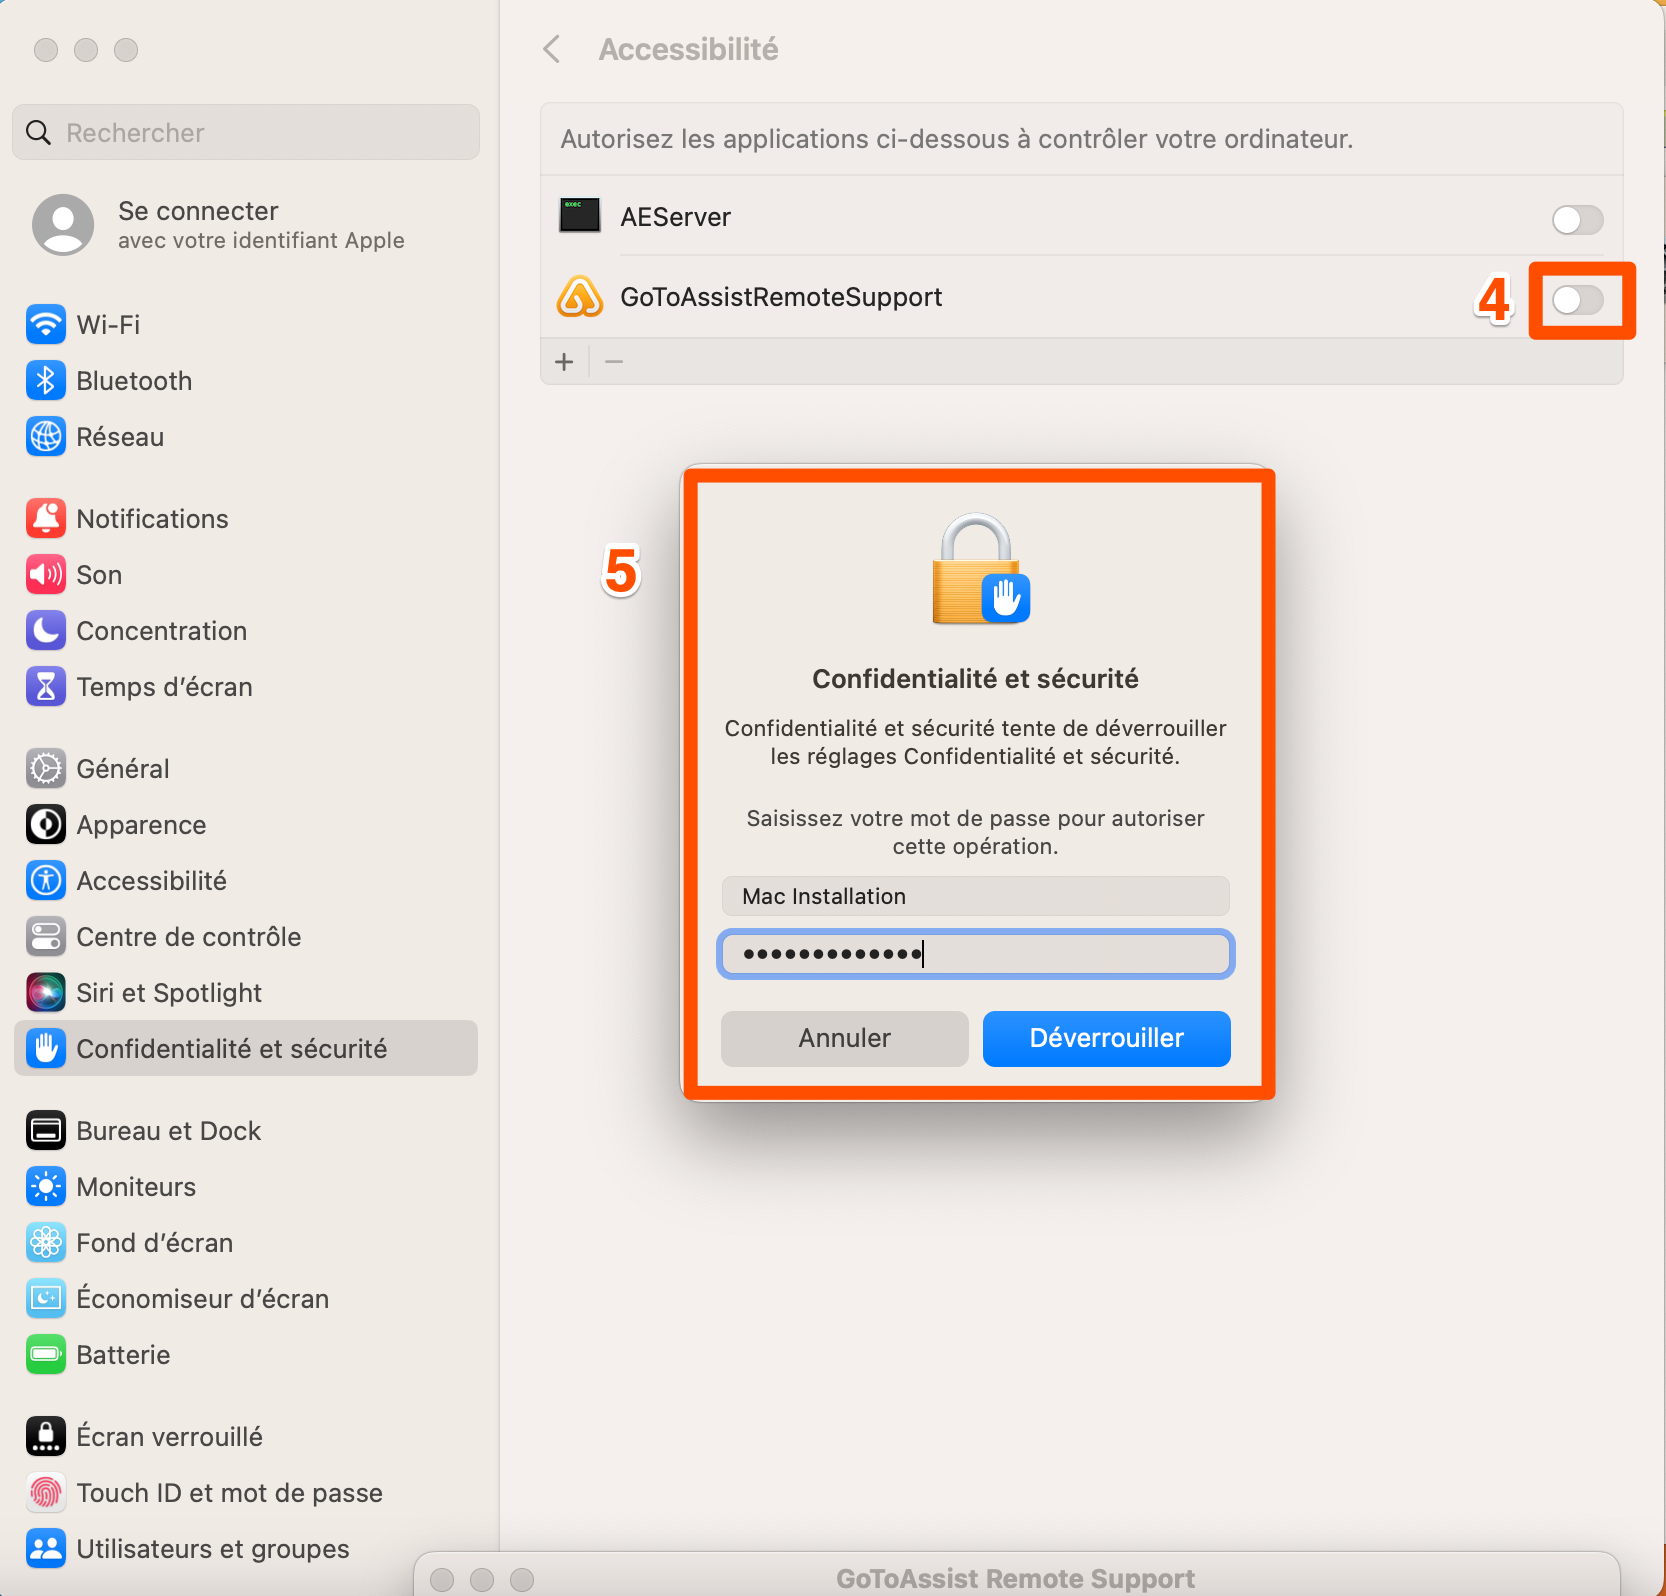Click the Déverrouiller button
1666x1596 pixels.
[1107, 1038]
